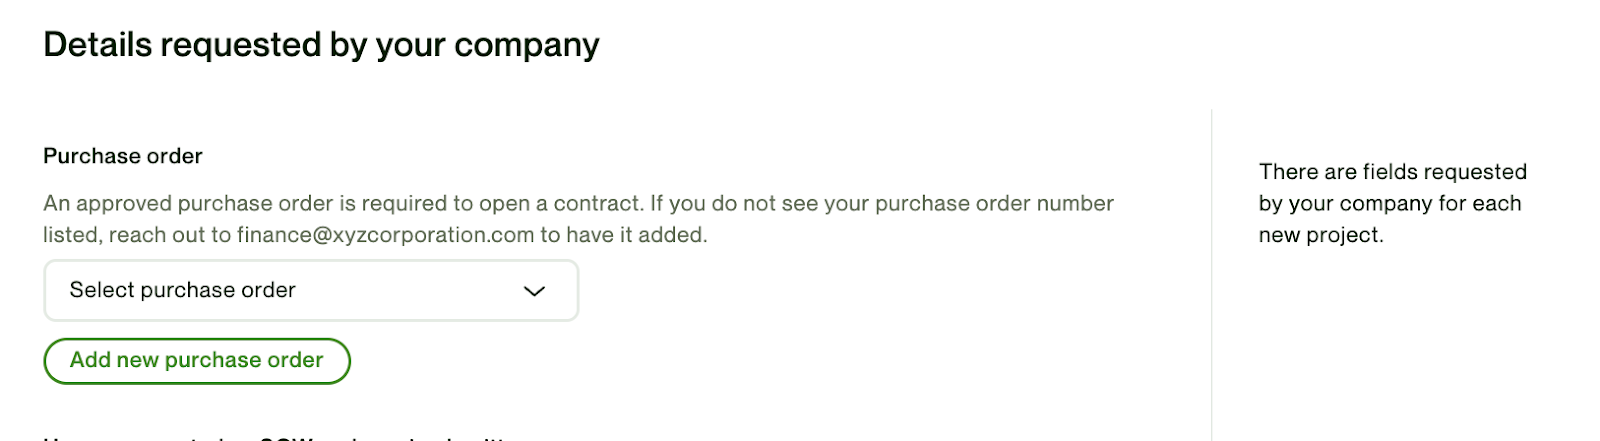This screenshot has height=441, width=1600.
Task: Click the chevron arrow in purchase order dropdown
Action: pos(535,291)
